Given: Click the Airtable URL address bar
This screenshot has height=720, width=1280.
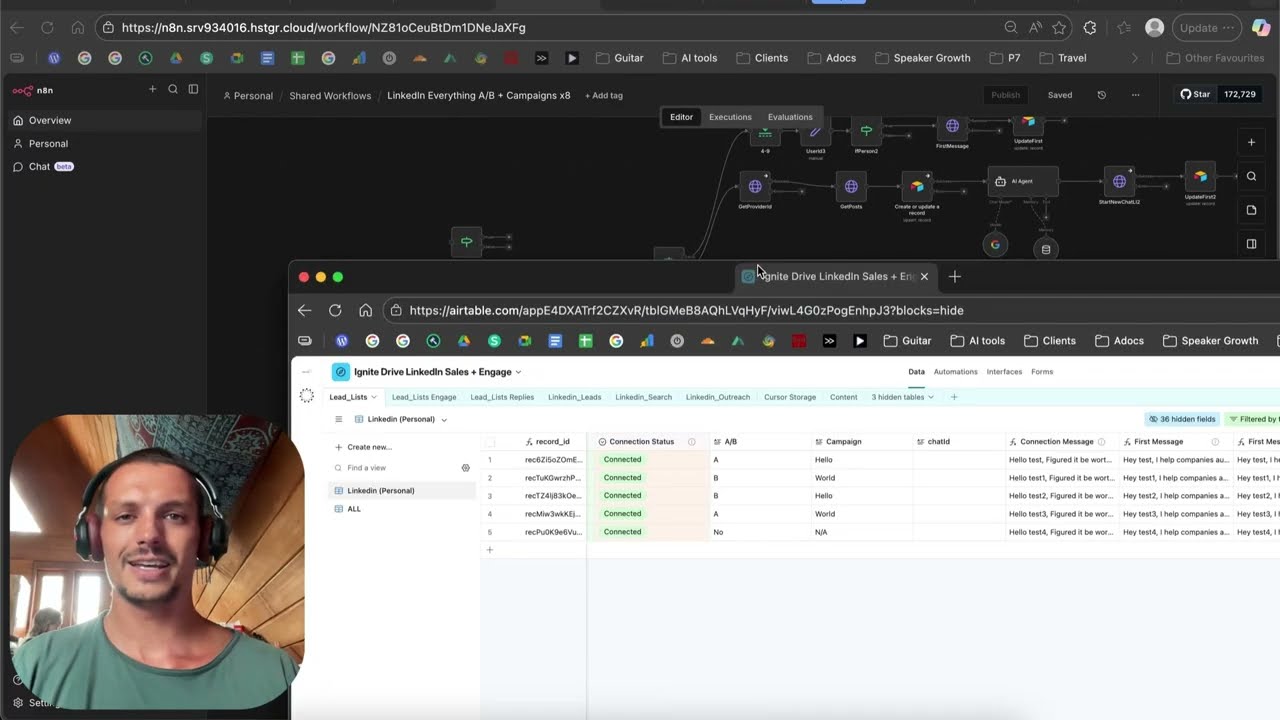Looking at the screenshot, I should coord(830,310).
